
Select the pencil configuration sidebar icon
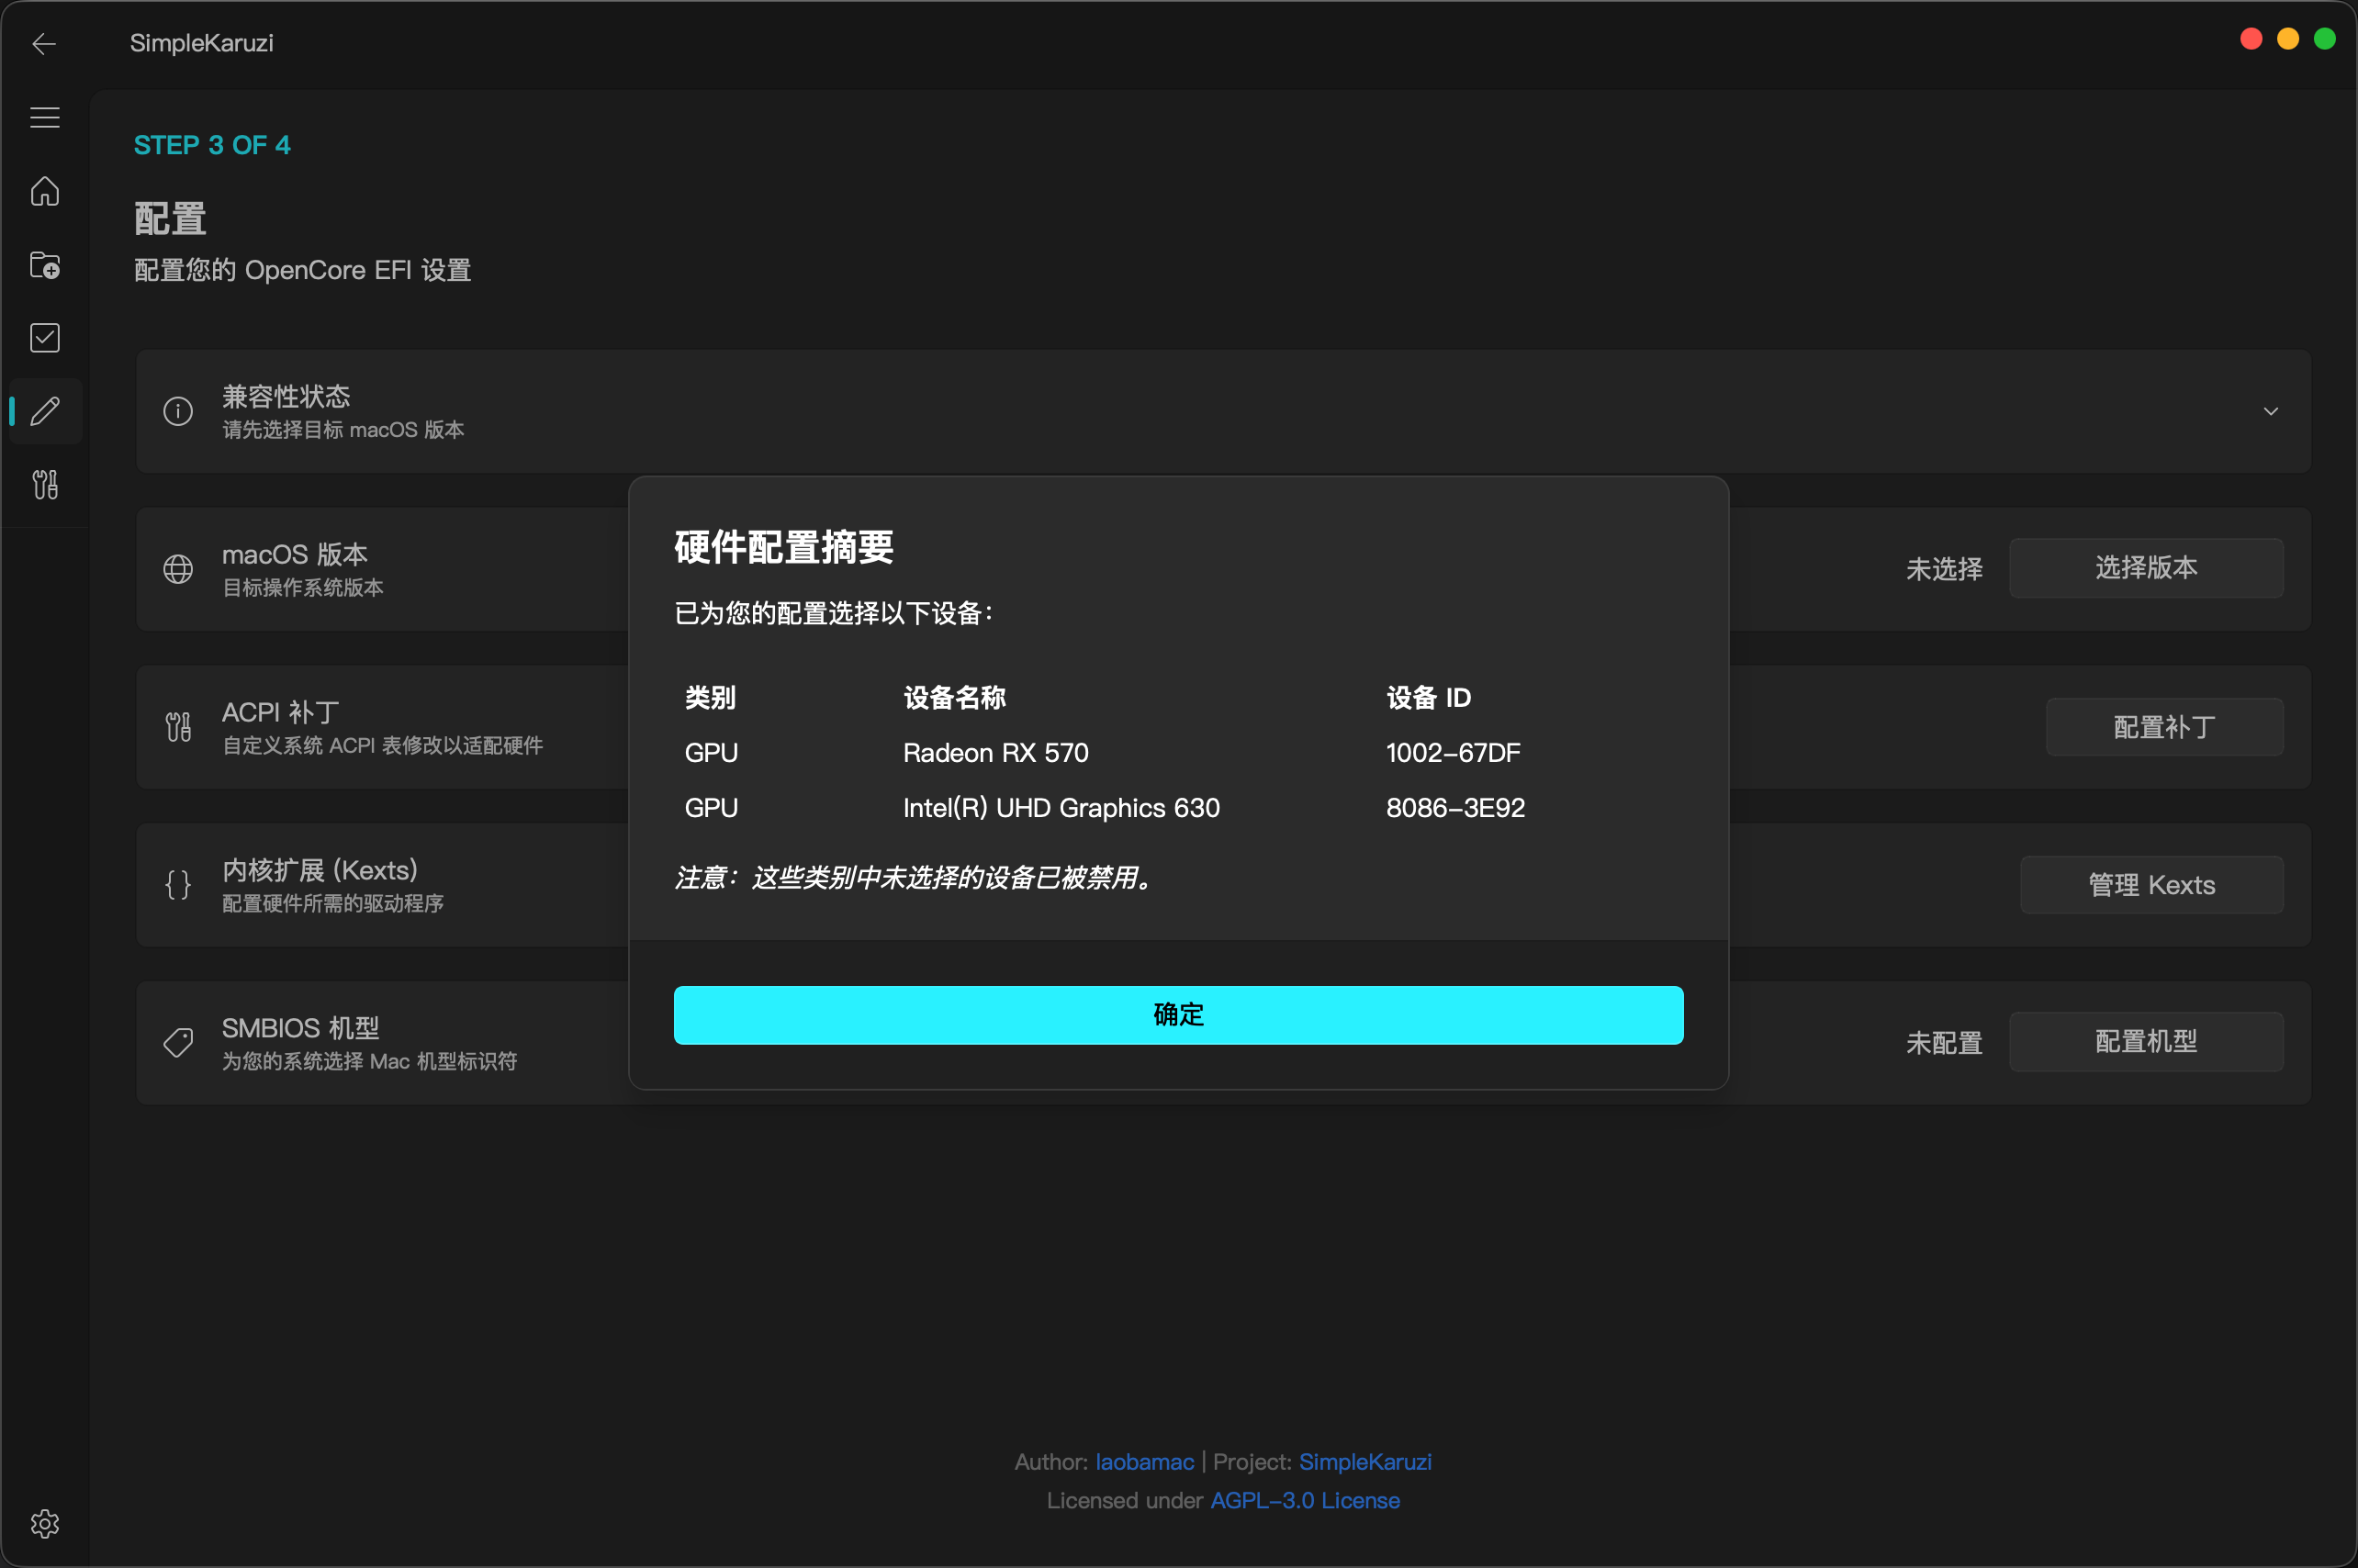point(45,411)
